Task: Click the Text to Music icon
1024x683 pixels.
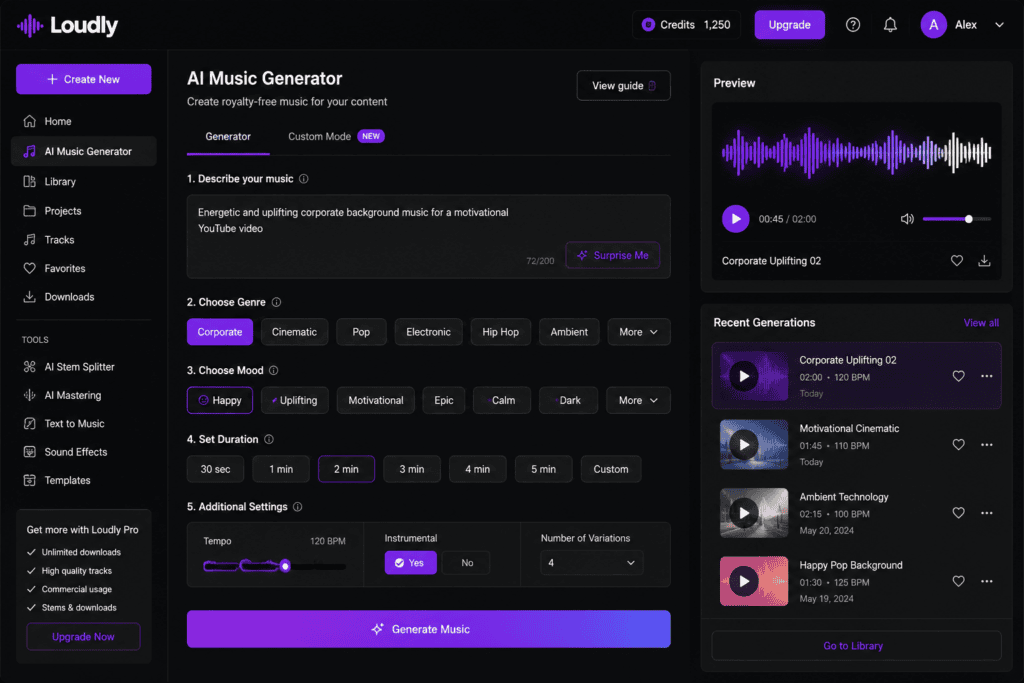Action: pos(29,424)
